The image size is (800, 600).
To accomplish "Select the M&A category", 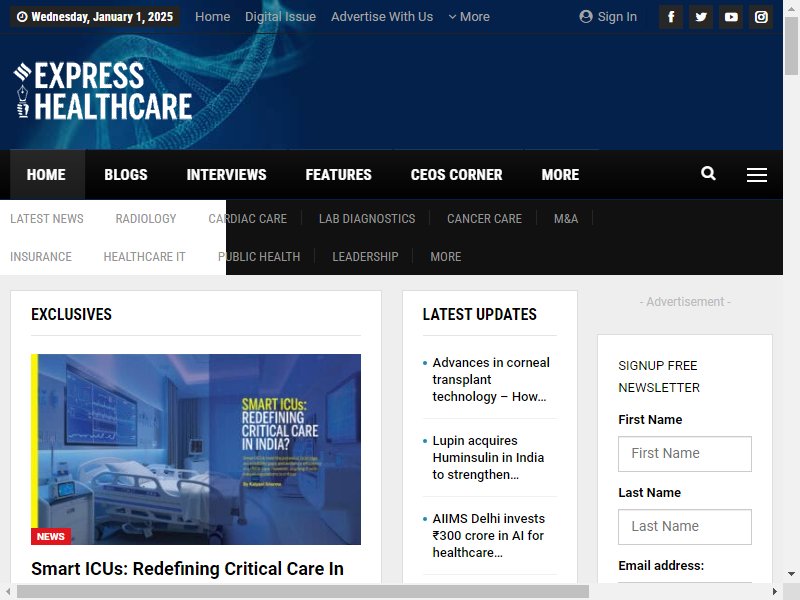I will click(x=566, y=219).
